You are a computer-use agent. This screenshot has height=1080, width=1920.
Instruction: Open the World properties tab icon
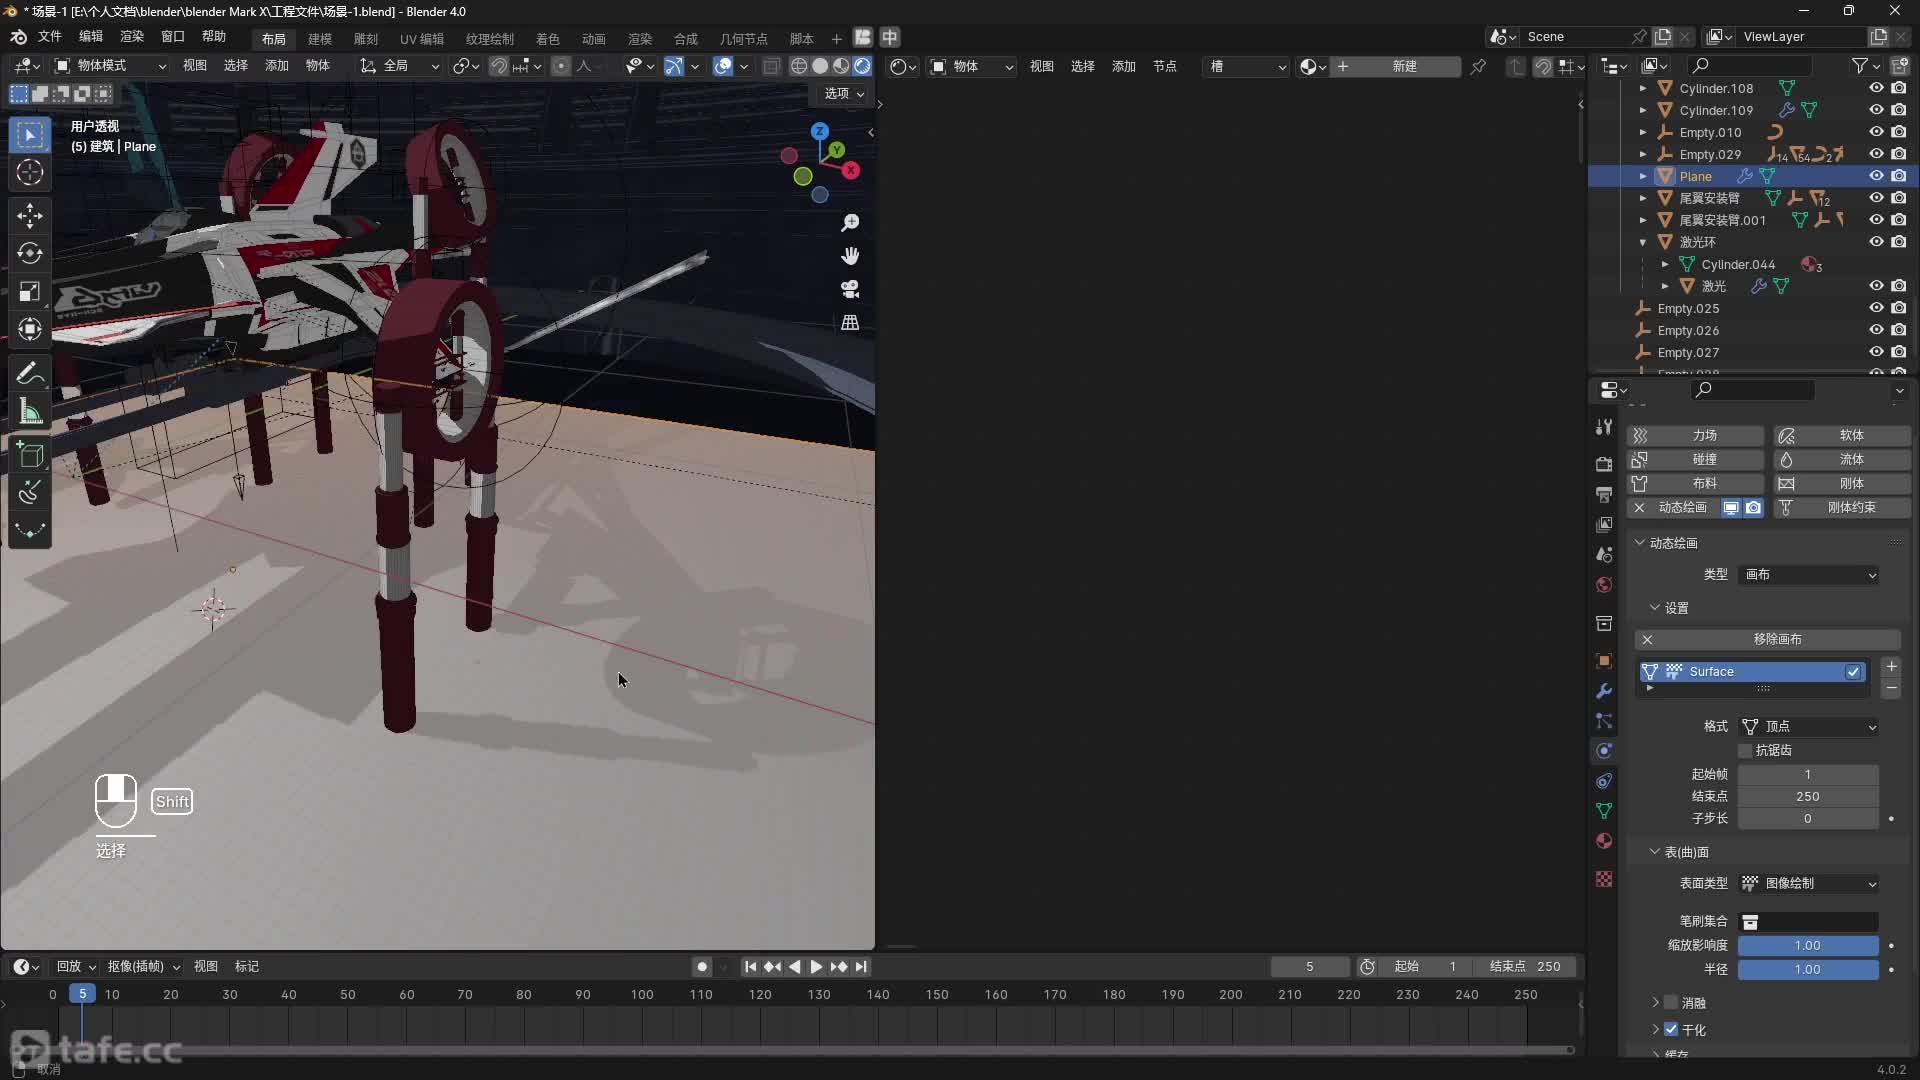[x=1604, y=584]
